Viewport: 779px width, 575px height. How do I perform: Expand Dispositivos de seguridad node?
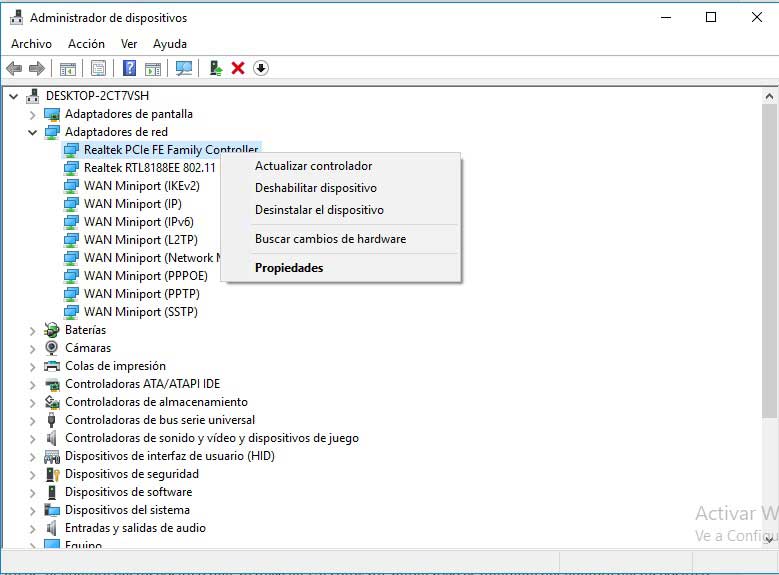click(32, 475)
